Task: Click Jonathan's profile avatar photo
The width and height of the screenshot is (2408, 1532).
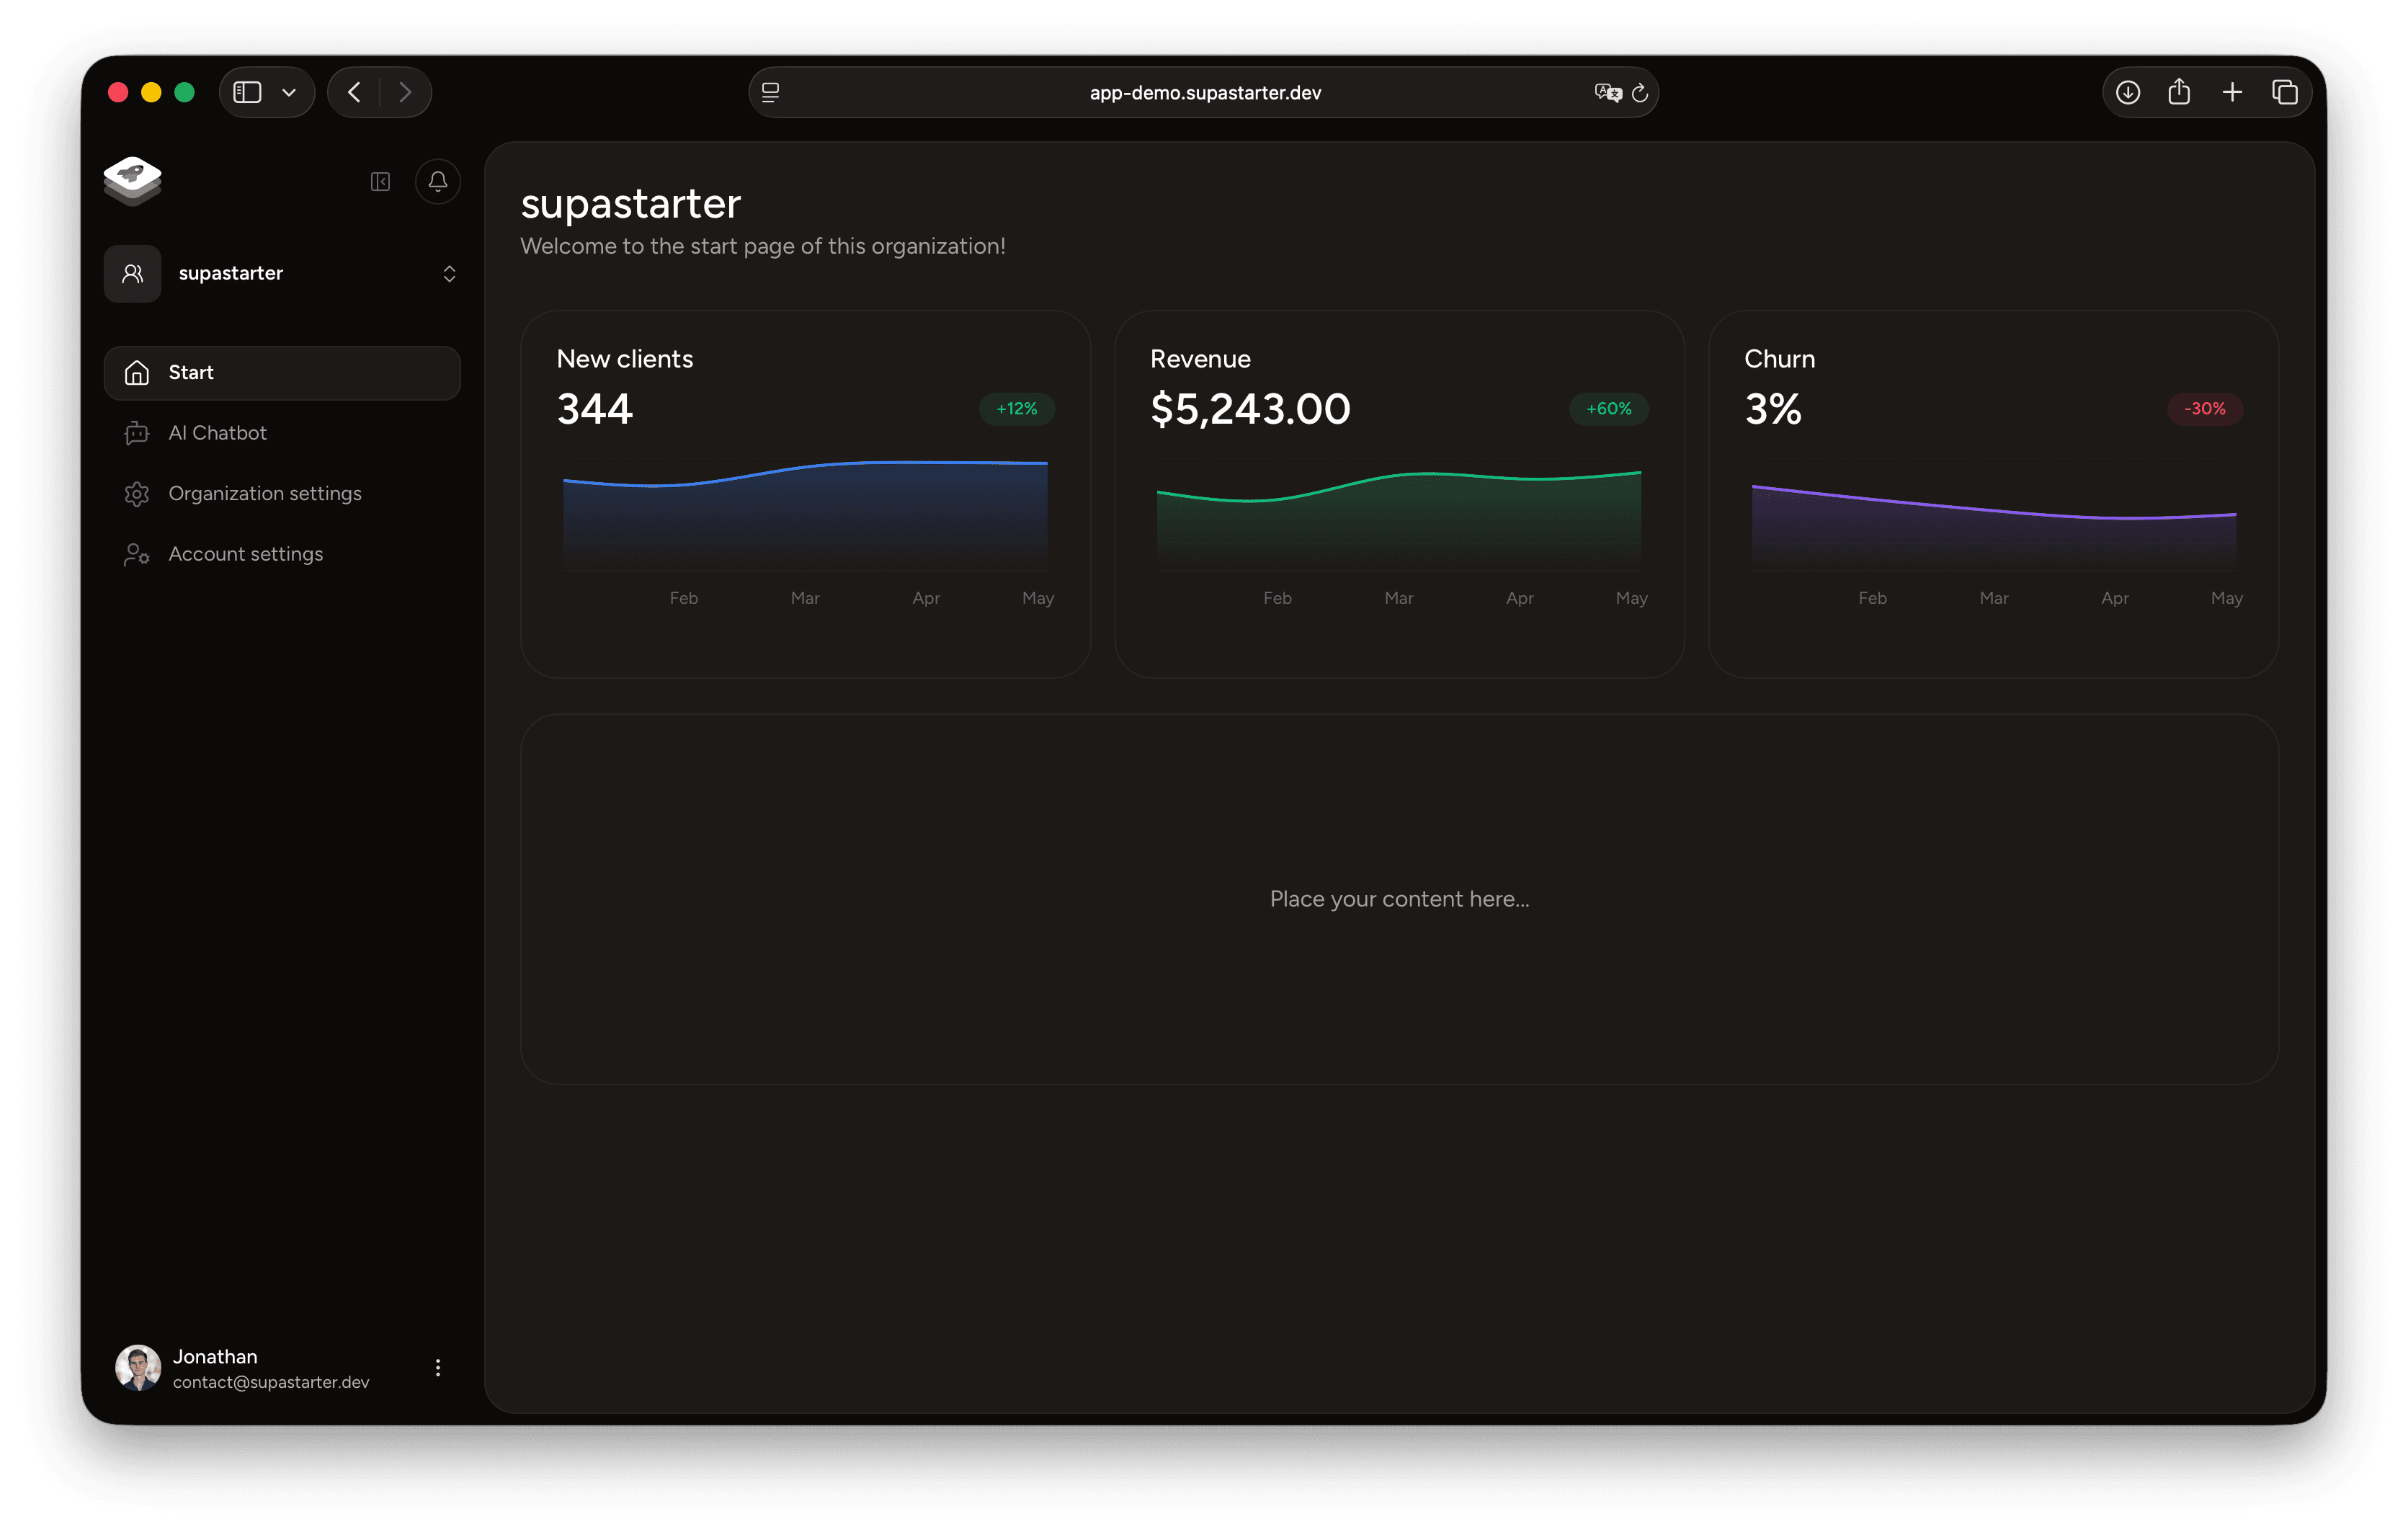Action: [x=137, y=1367]
